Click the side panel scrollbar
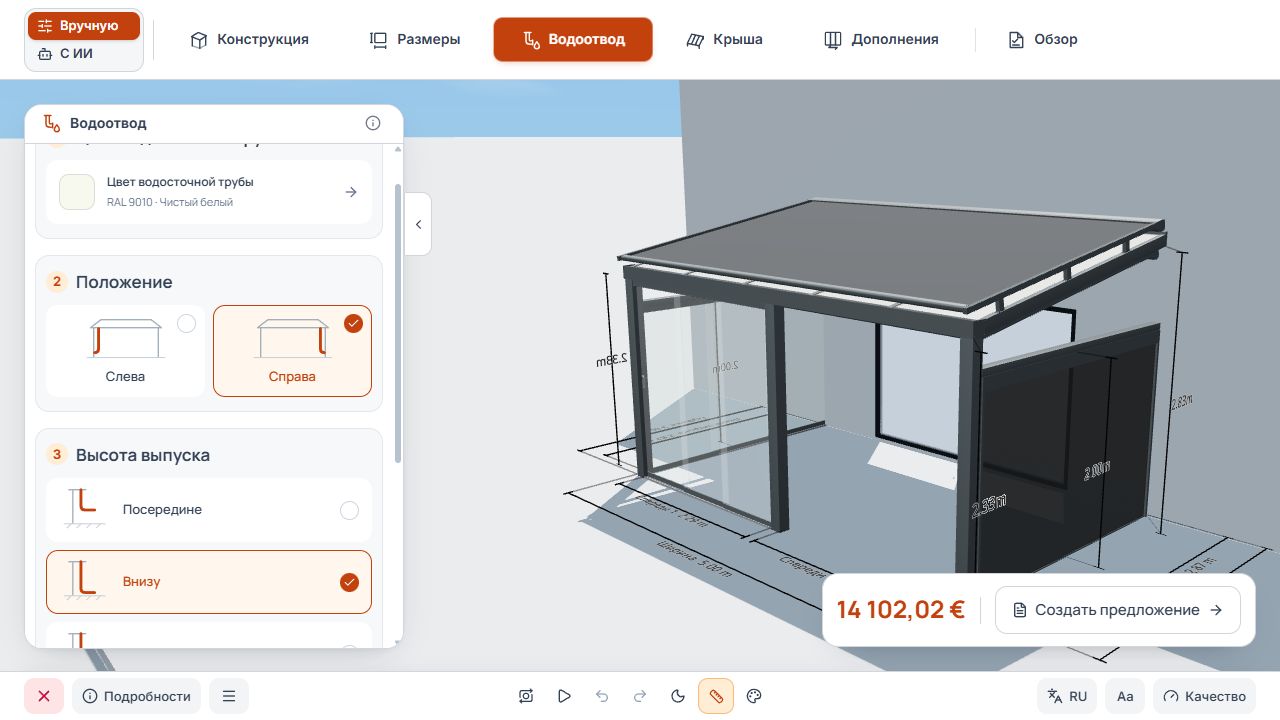This screenshot has width=1280, height=720. point(399,323)
